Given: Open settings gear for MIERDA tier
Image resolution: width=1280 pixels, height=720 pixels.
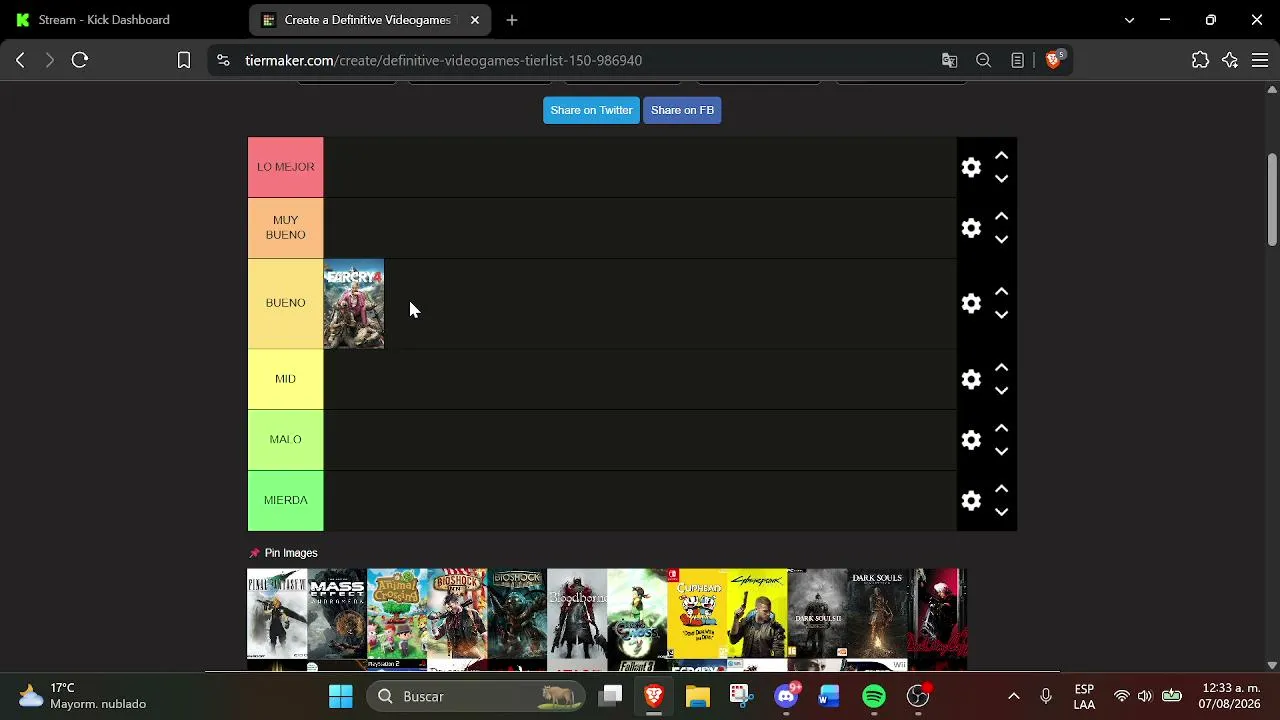Looking at the screenshot, I should click(x=971, y=500).
